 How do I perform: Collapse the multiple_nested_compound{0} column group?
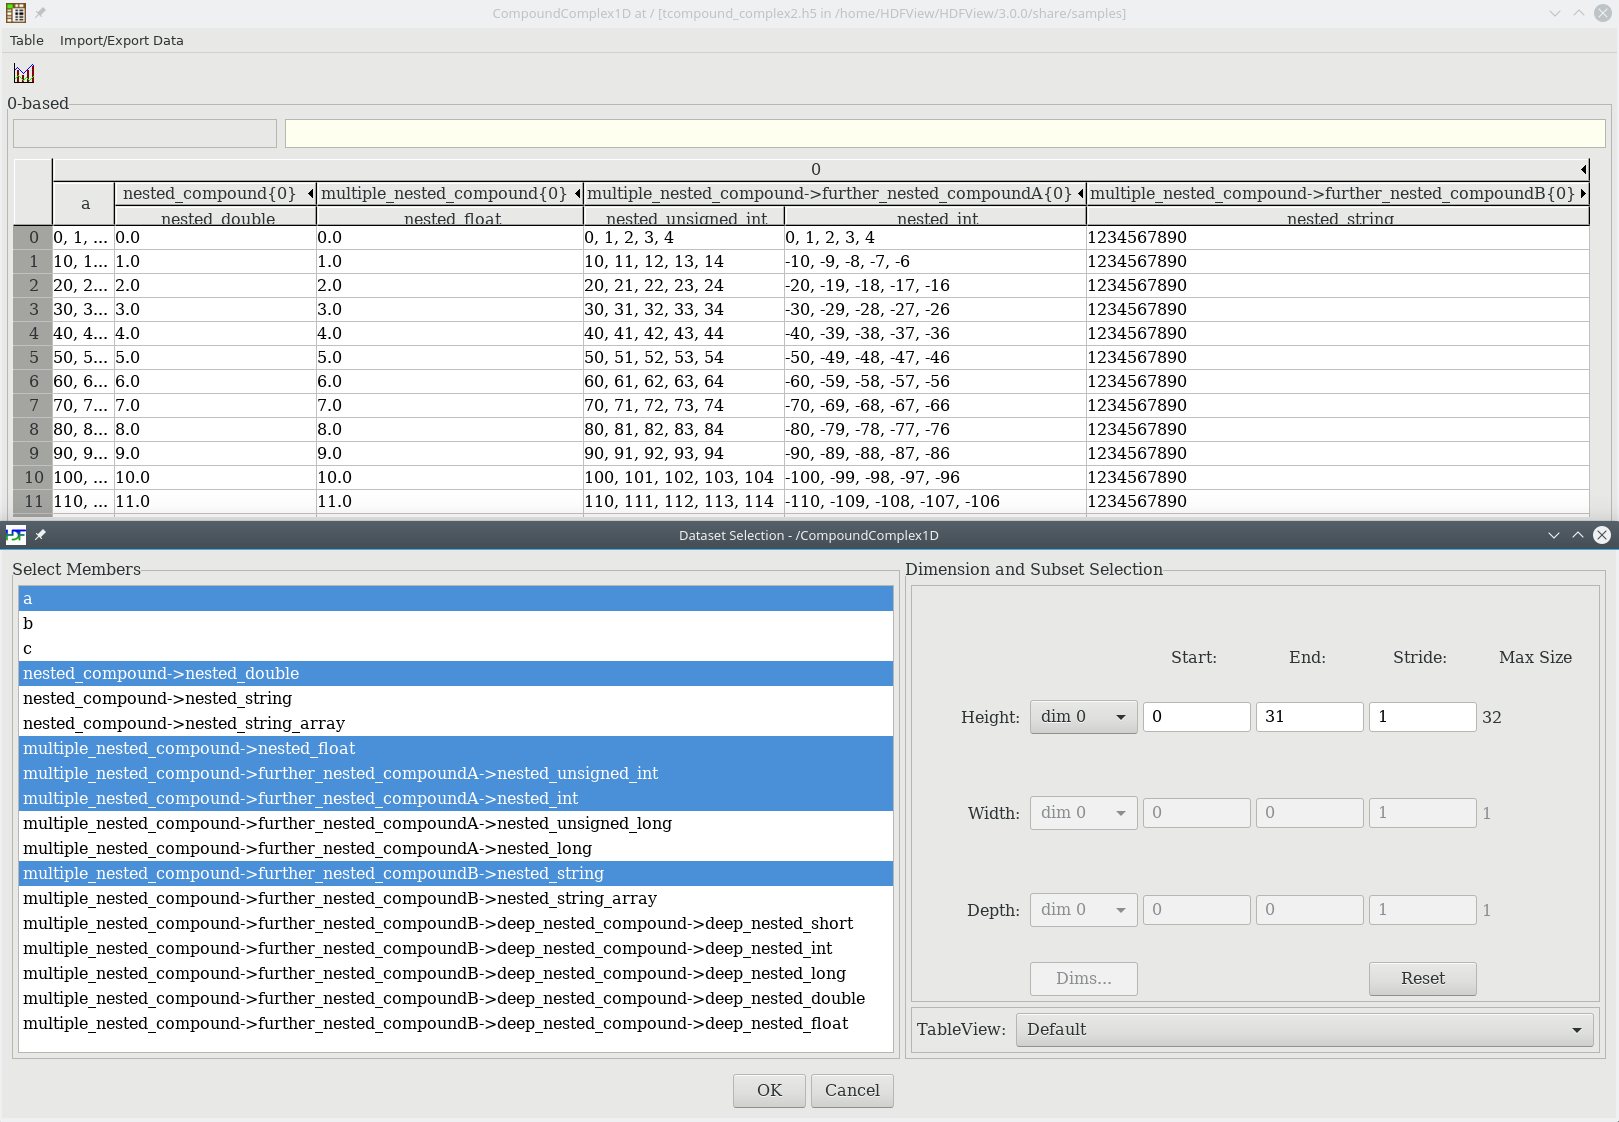pyautogui.click(x=577, y=193)
